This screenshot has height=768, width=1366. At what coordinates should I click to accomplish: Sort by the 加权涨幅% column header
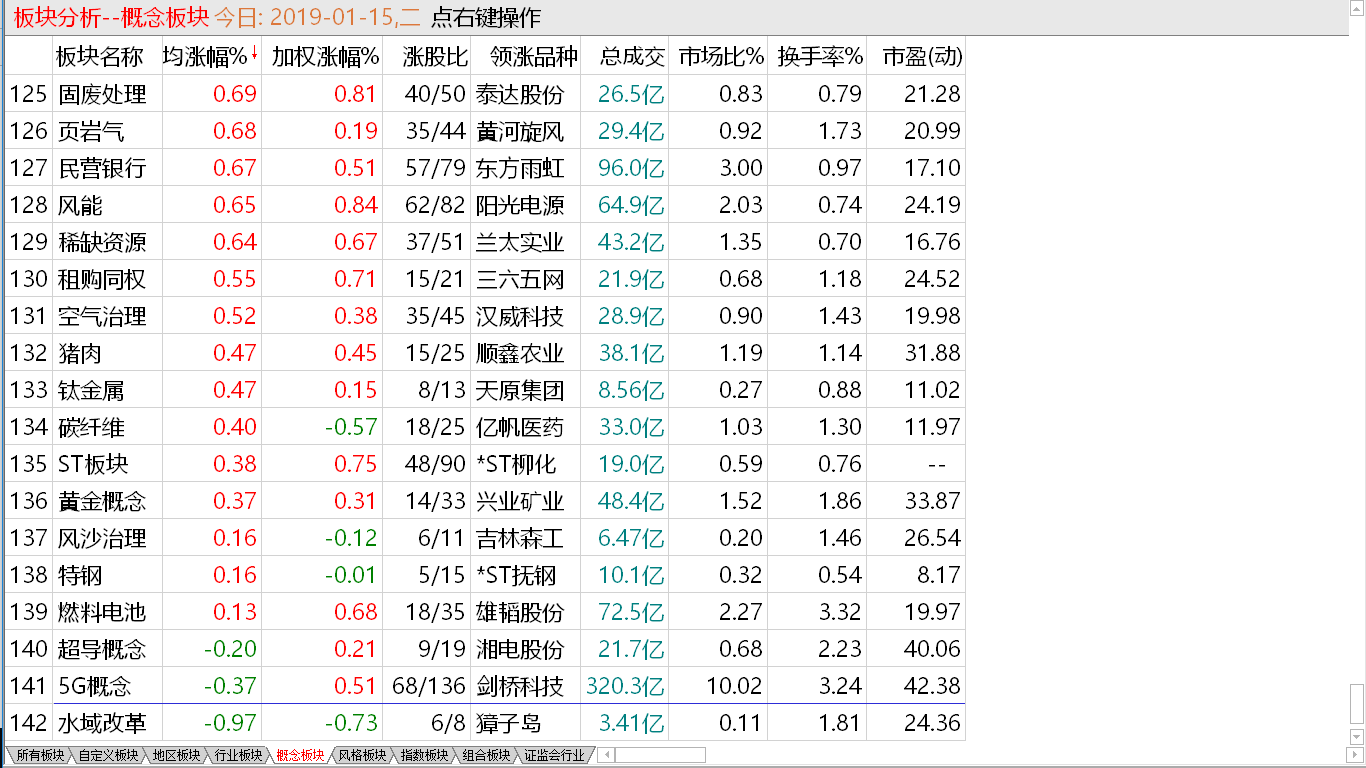[325, 56]
